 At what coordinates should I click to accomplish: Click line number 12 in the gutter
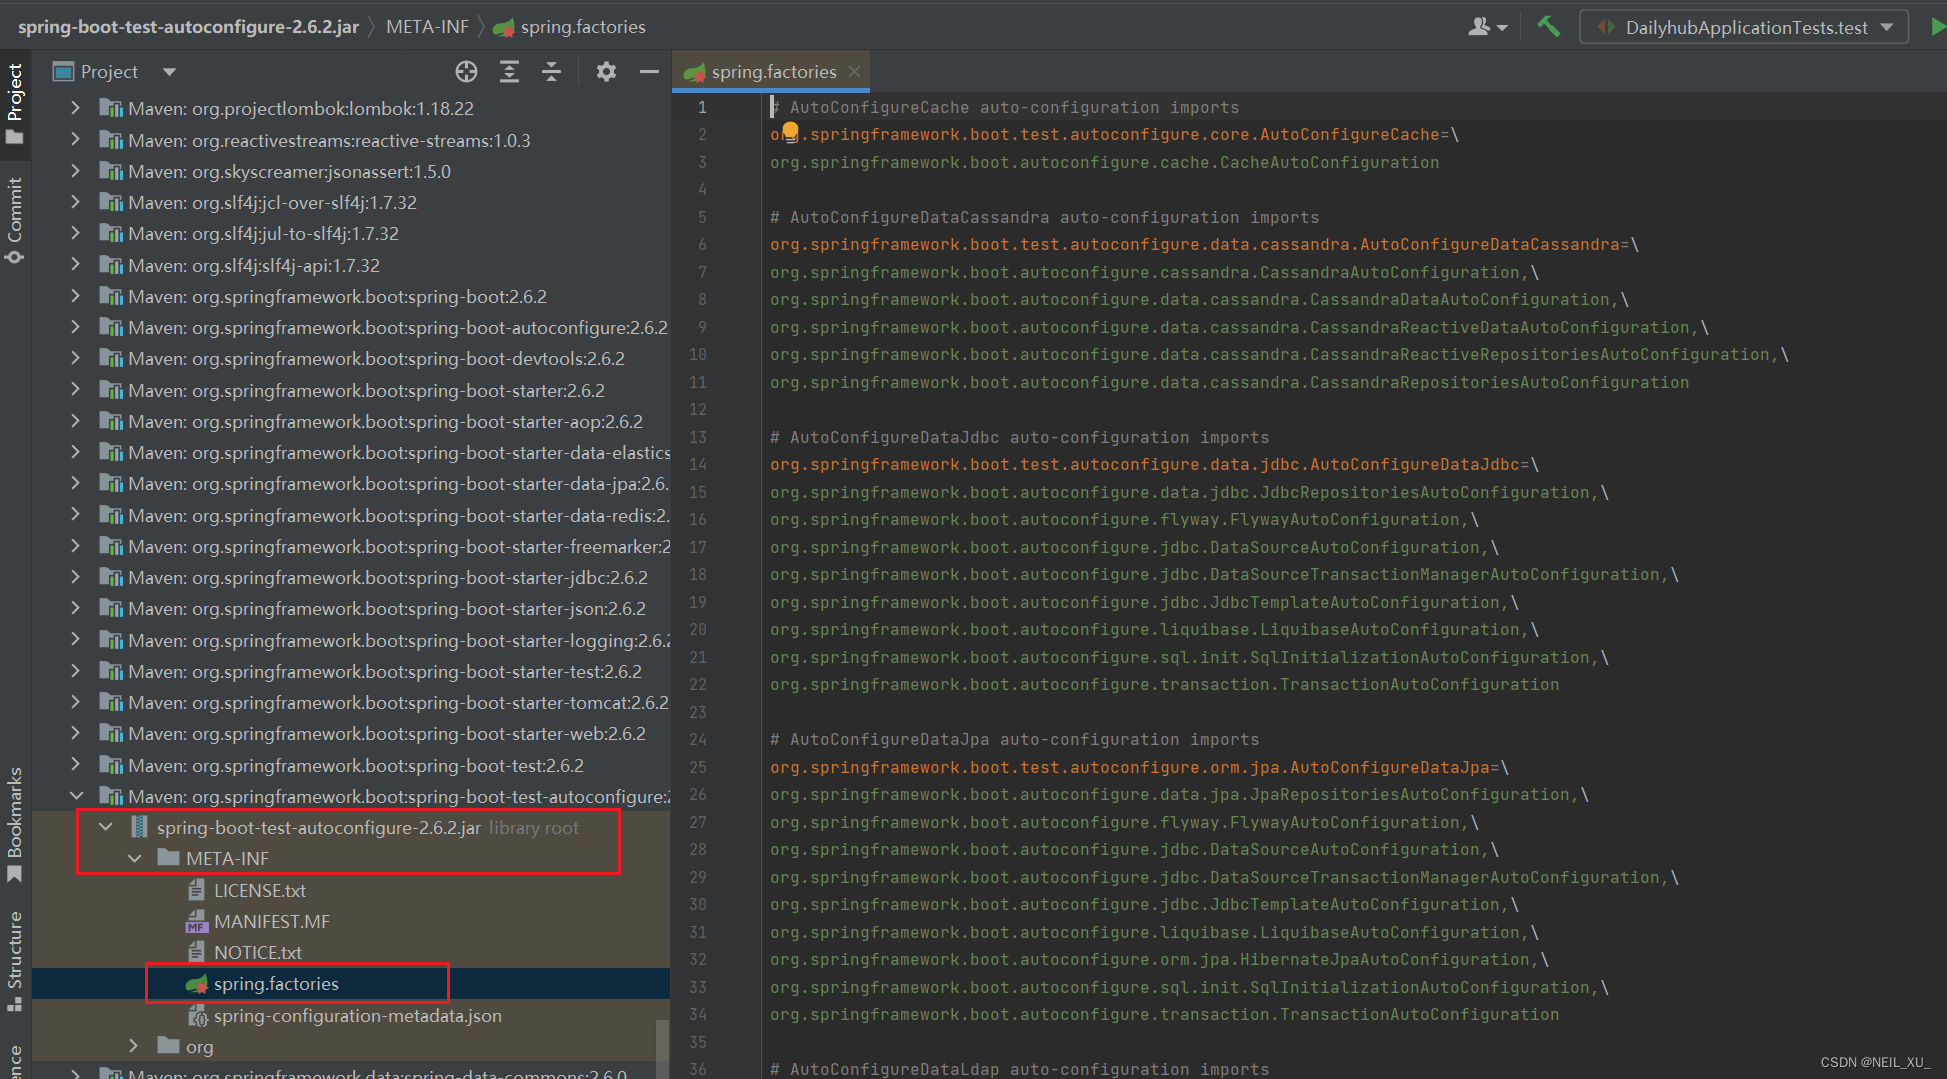pos(698,409)
